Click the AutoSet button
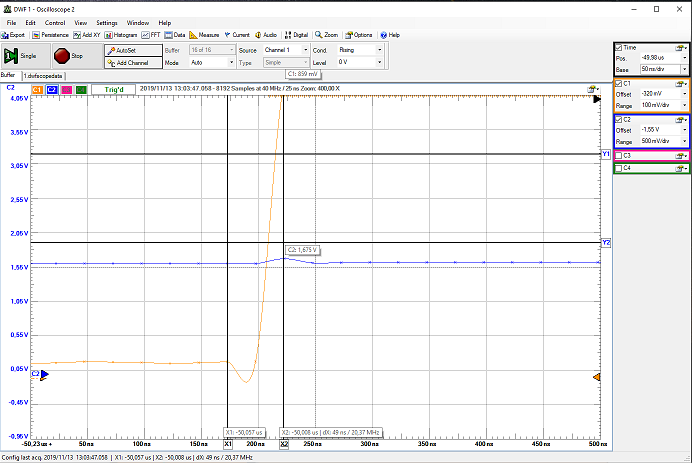Image resolution: width=692 pixels, height=463 pixels. 132,49
